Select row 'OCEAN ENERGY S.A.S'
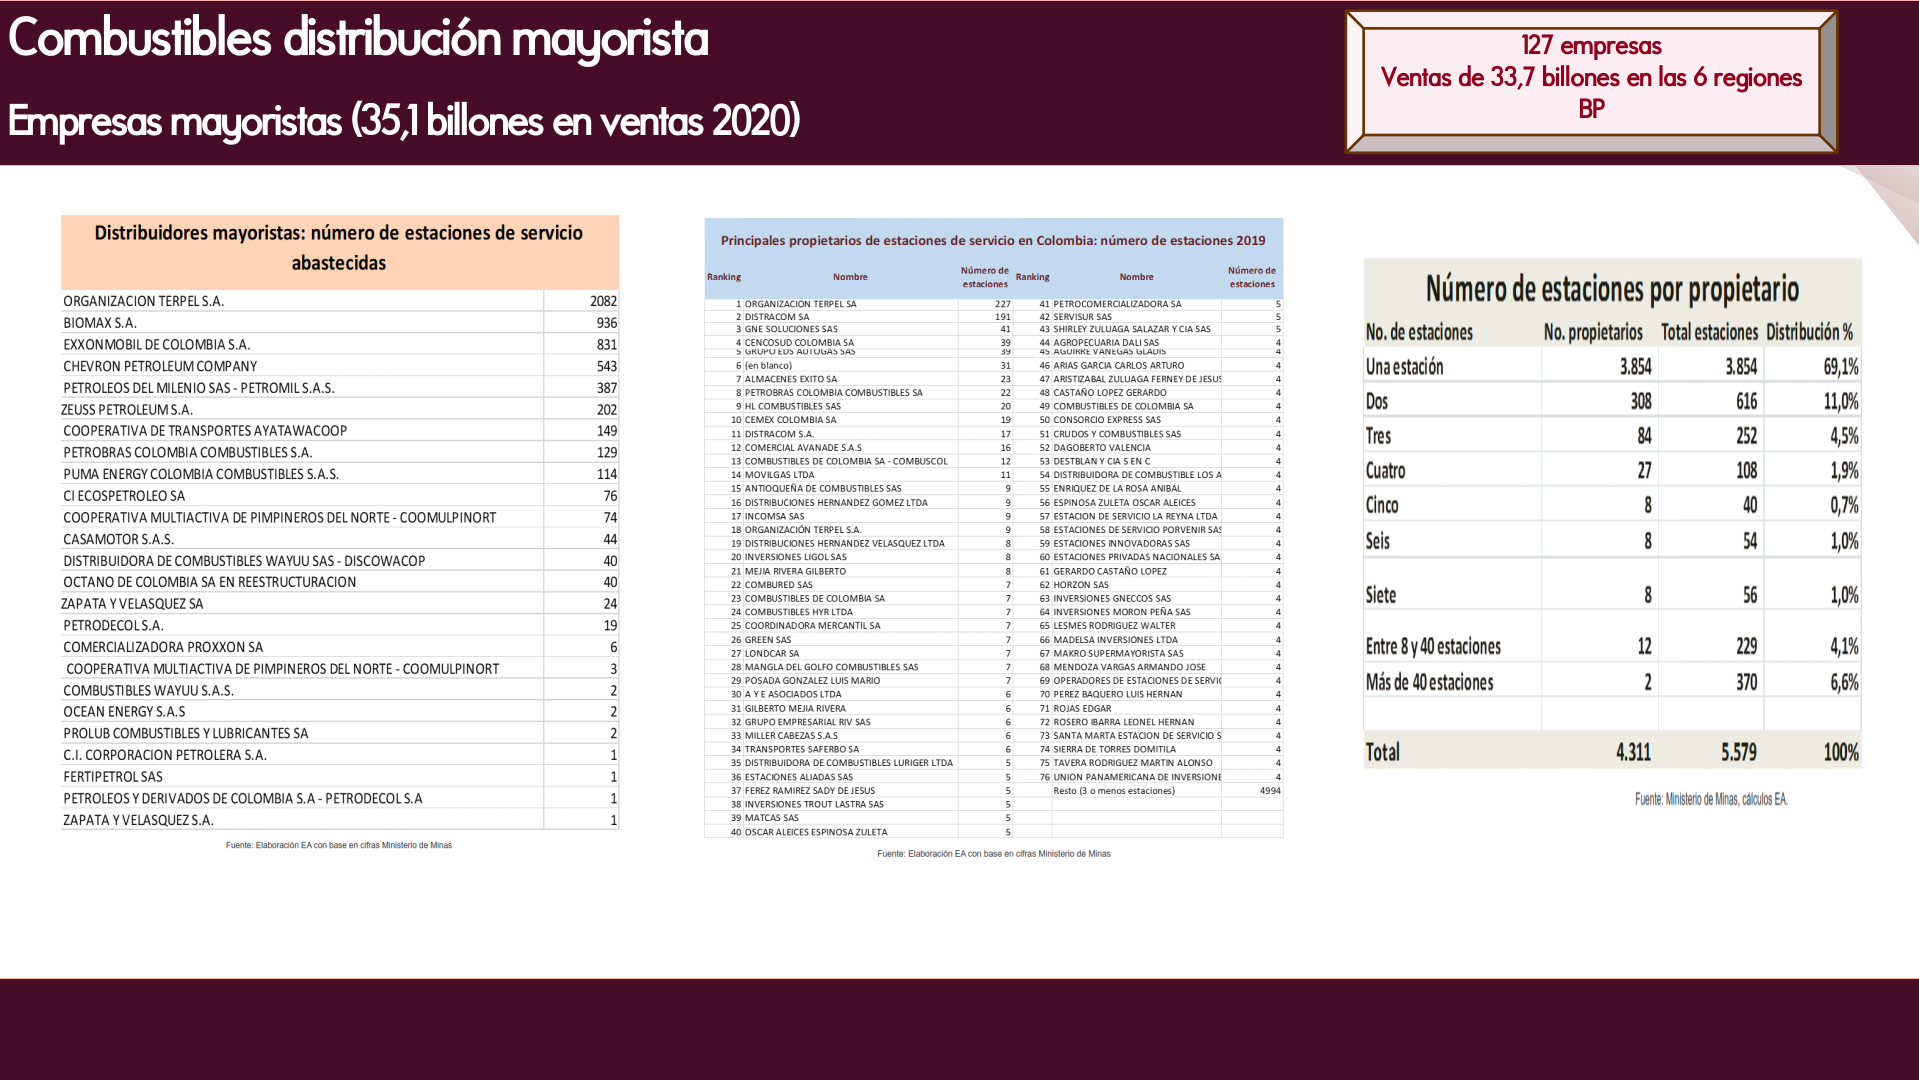Image resolution: width=1919 pixels, height=1080 pixels. pos(340,712)
